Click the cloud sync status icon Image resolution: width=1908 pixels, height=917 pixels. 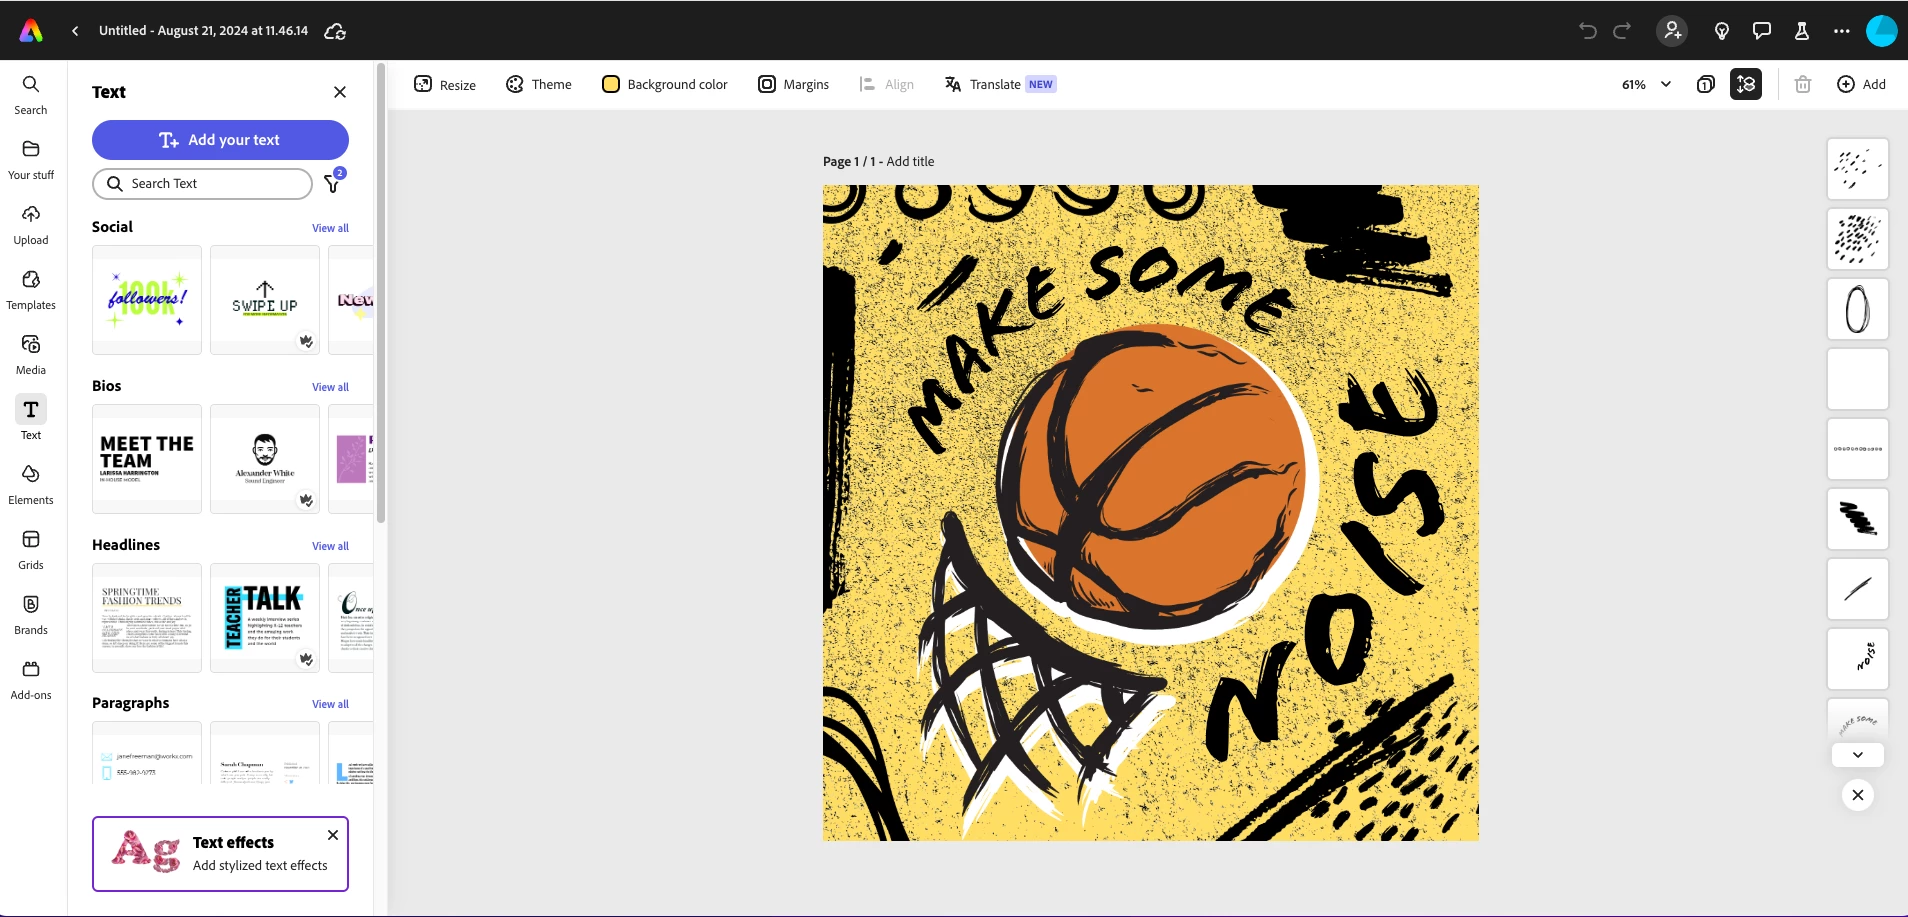[335, 31]
